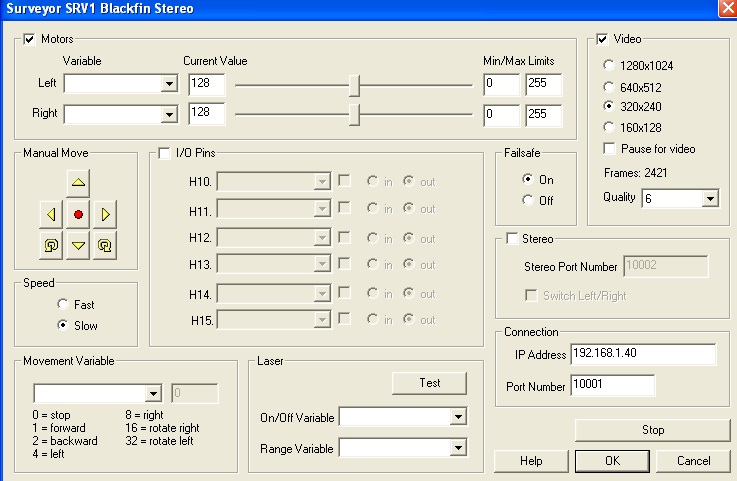Click the red stop dot button
The height and width of the screenshot is (481, 737).
[x=78, y=213]
